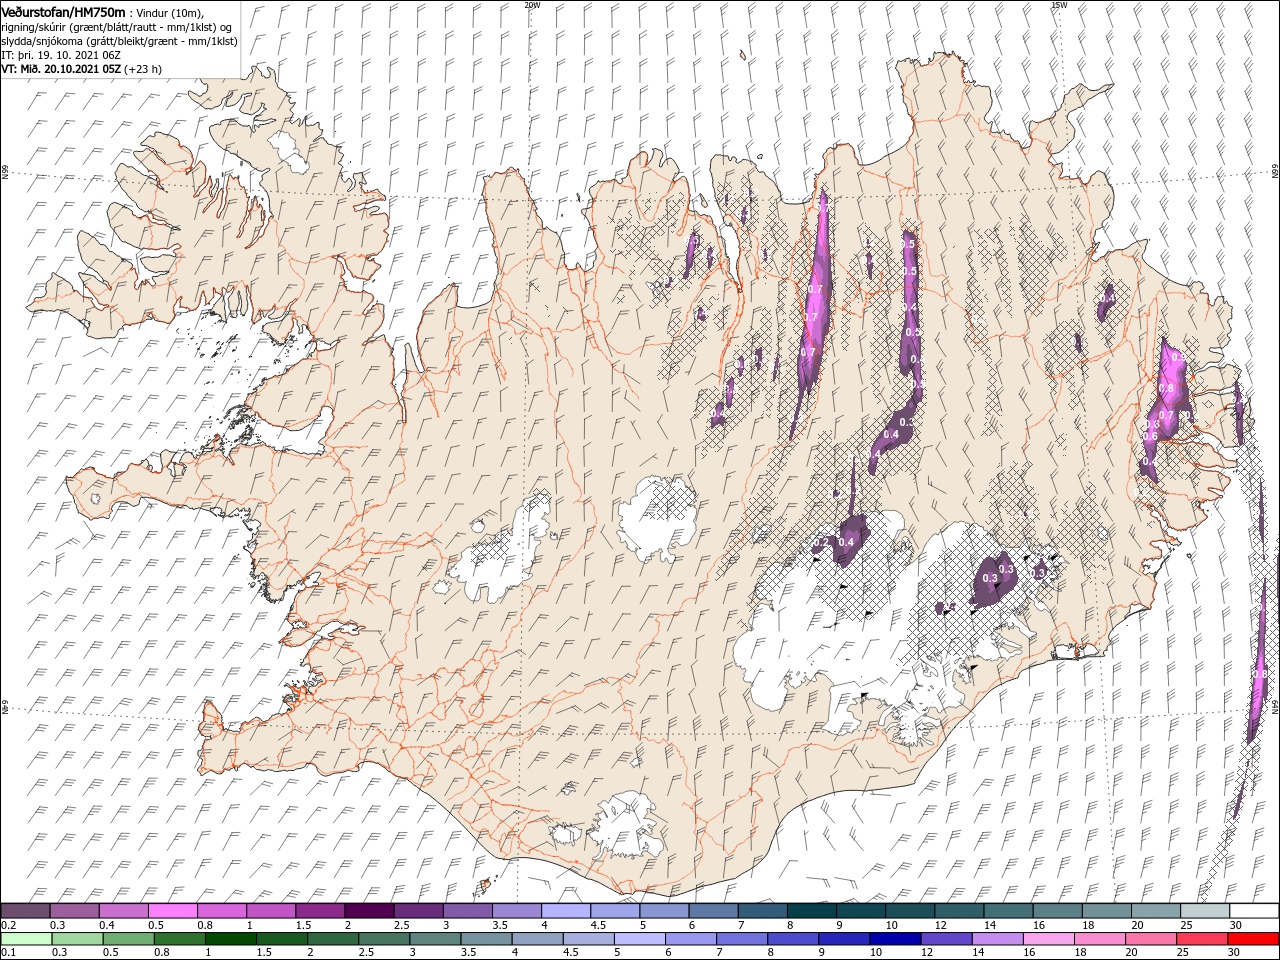The image size is (1280, 960).
Task: Click pale green lower swatch between 0.1 and 0.3
Action: point(25,939)
